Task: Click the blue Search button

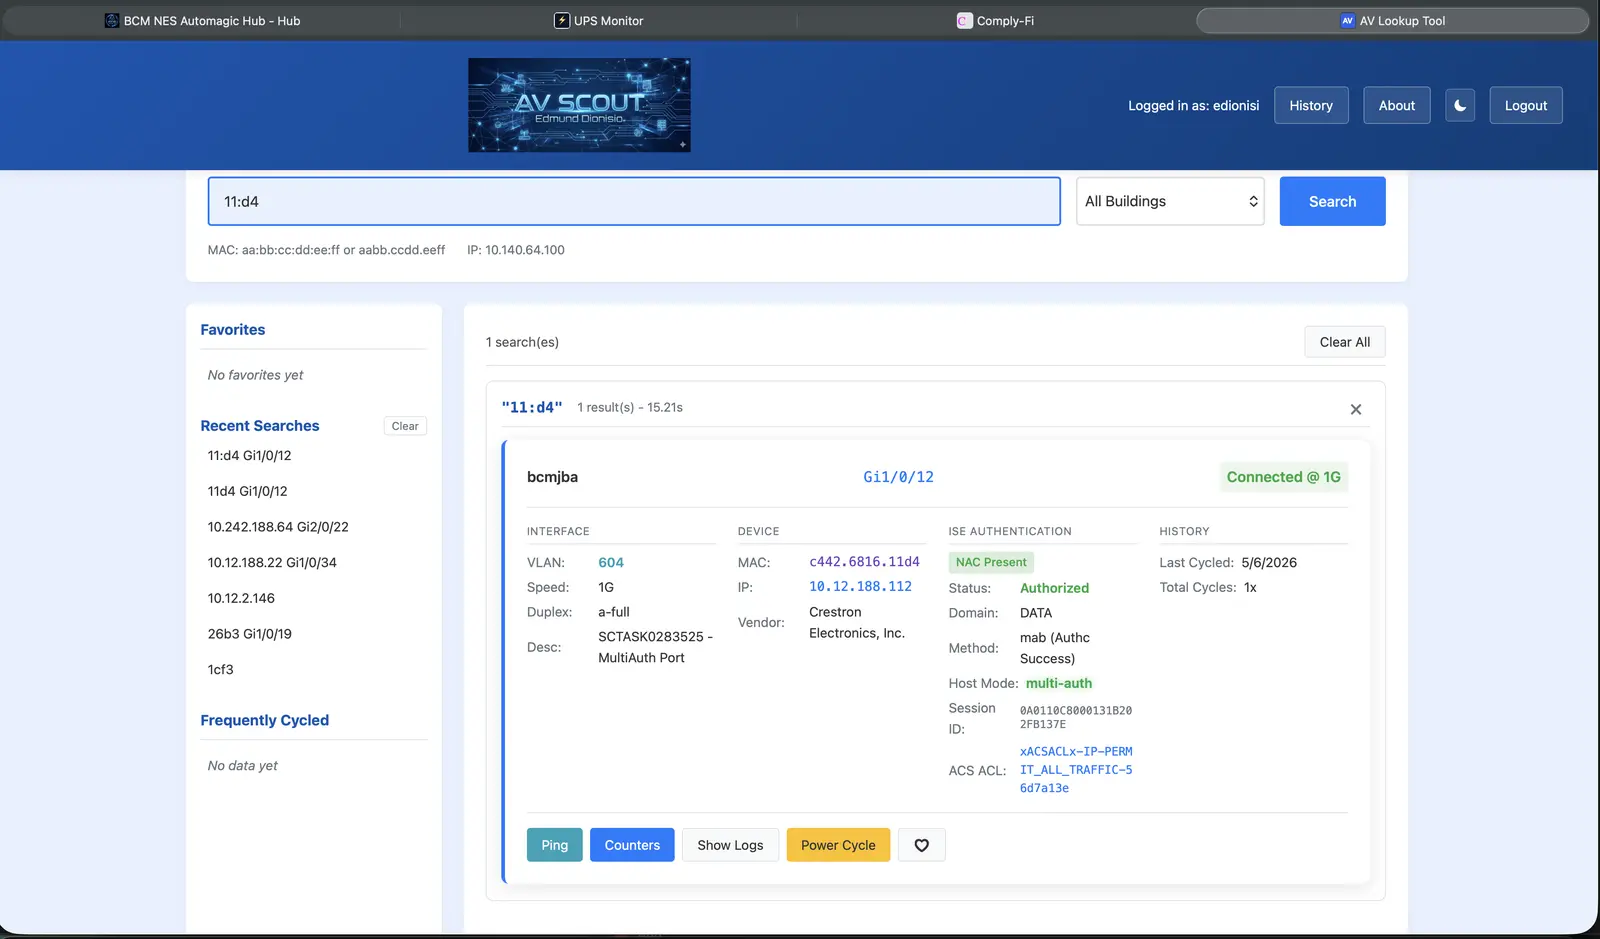Action: (x=1333, y=201)
